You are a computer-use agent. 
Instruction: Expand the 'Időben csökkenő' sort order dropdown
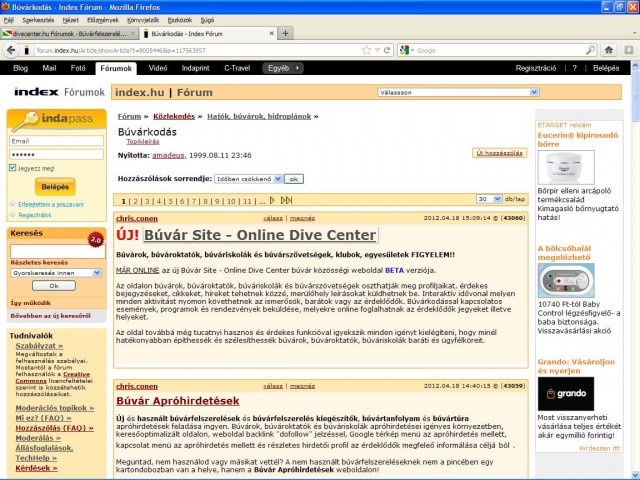(x=247, y=178)
